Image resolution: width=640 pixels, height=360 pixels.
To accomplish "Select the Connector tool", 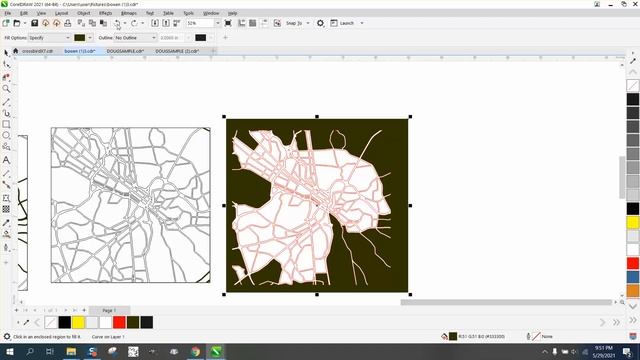I will (6, 185).
